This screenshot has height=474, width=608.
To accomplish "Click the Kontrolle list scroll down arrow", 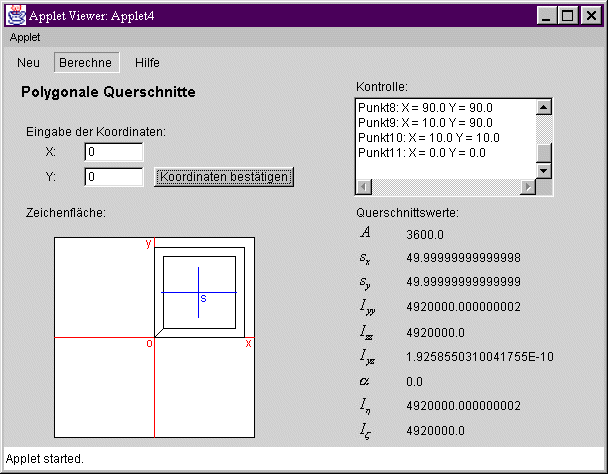I will (x=544, y=171).
